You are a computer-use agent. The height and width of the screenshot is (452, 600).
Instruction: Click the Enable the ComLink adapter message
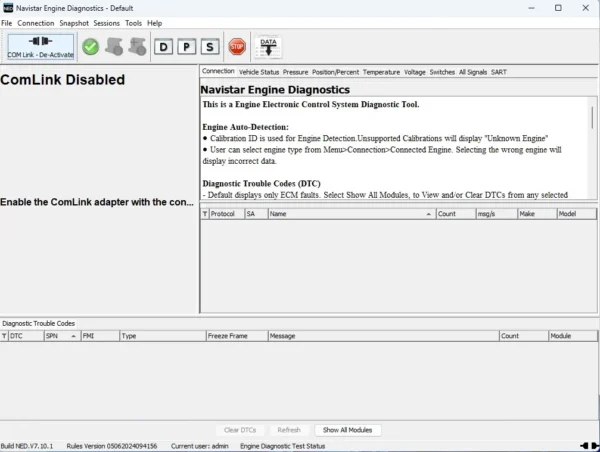97,202
